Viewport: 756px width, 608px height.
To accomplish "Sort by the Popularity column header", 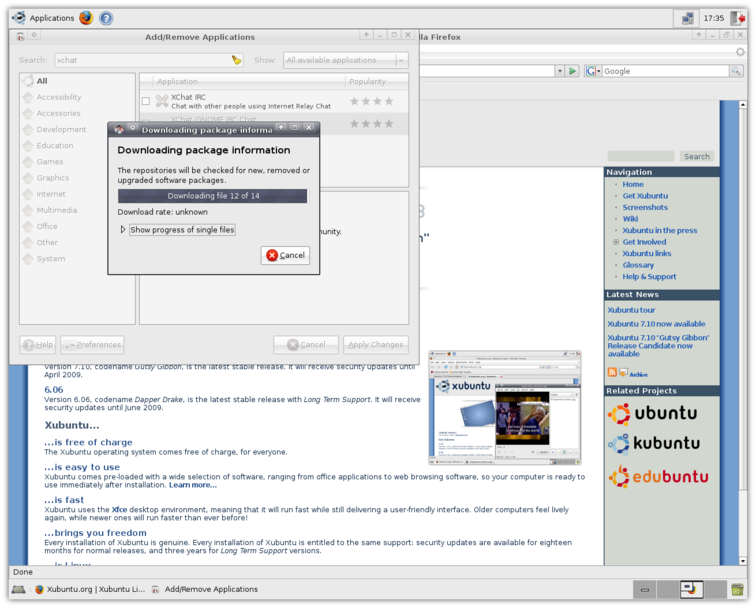I will pos(377,81).
